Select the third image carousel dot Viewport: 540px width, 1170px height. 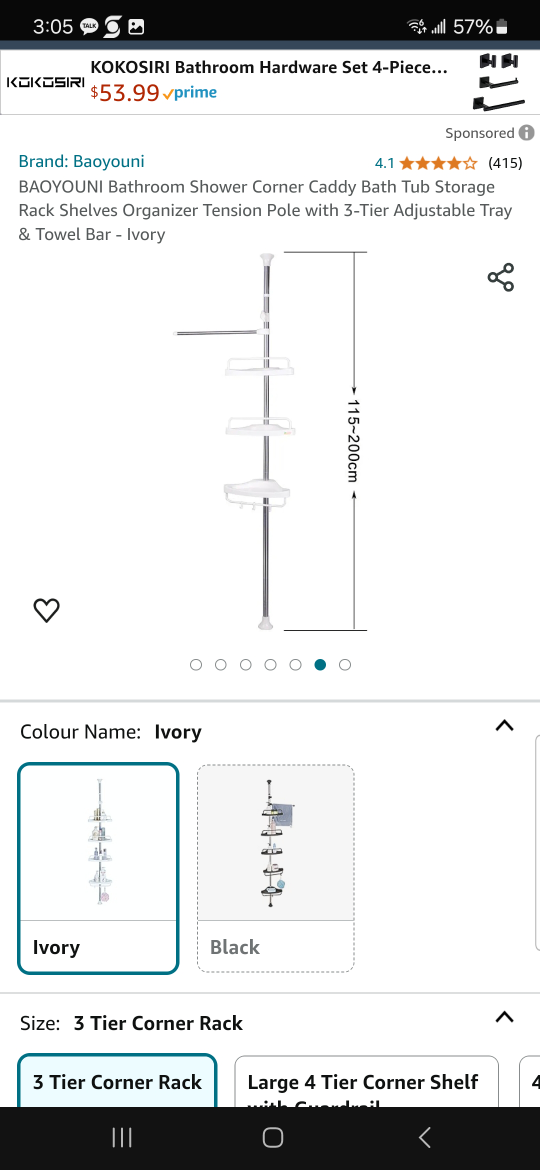point(245,665)
